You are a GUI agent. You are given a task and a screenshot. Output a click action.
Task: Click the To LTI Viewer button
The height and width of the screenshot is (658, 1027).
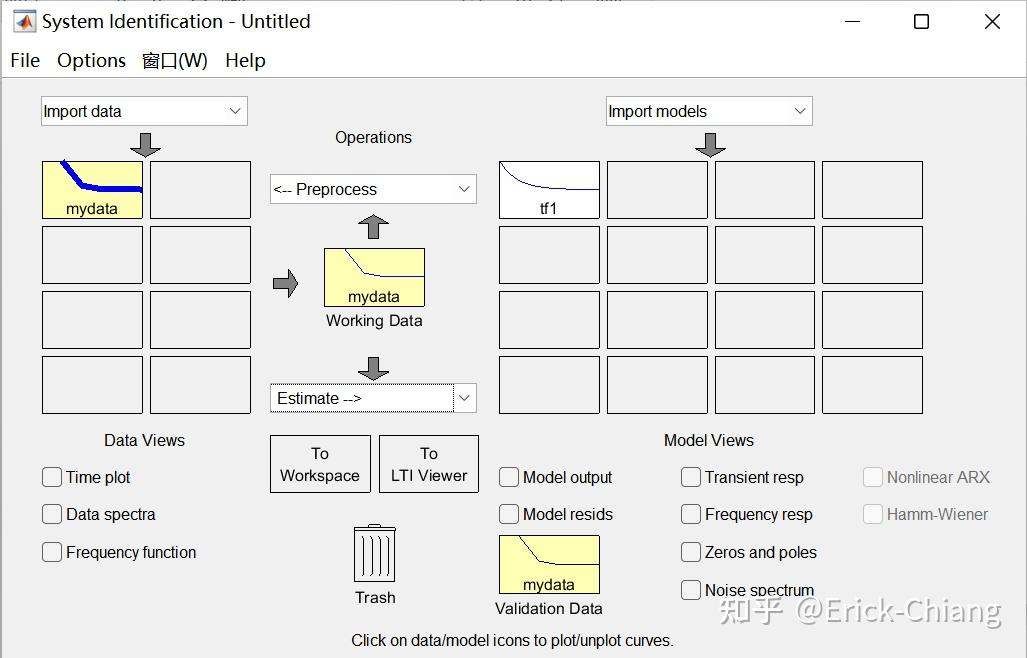point(429,464)
